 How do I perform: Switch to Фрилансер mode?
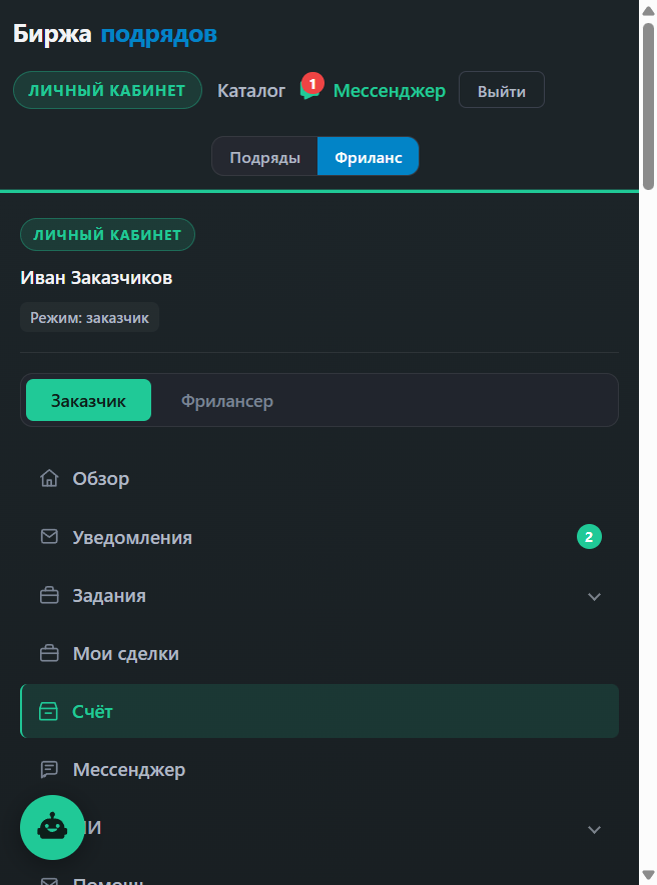click(227, 401)
